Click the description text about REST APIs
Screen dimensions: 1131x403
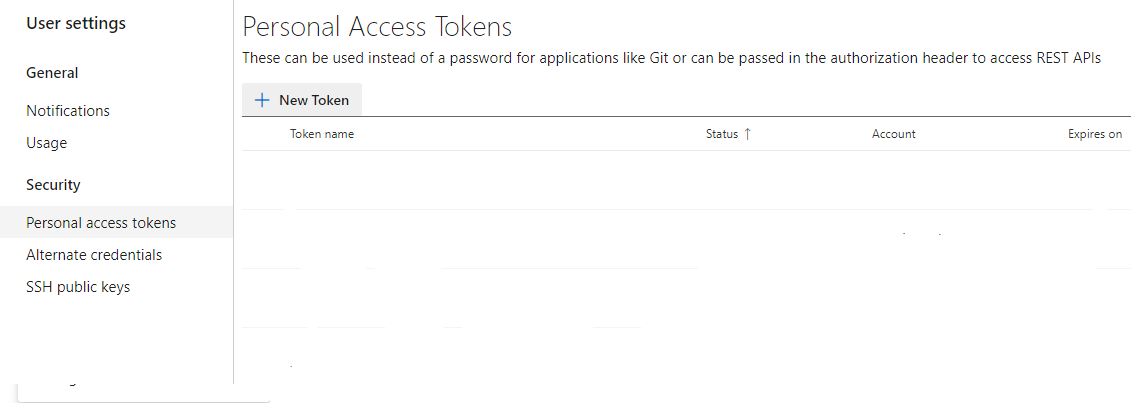[x=671, y=58]
